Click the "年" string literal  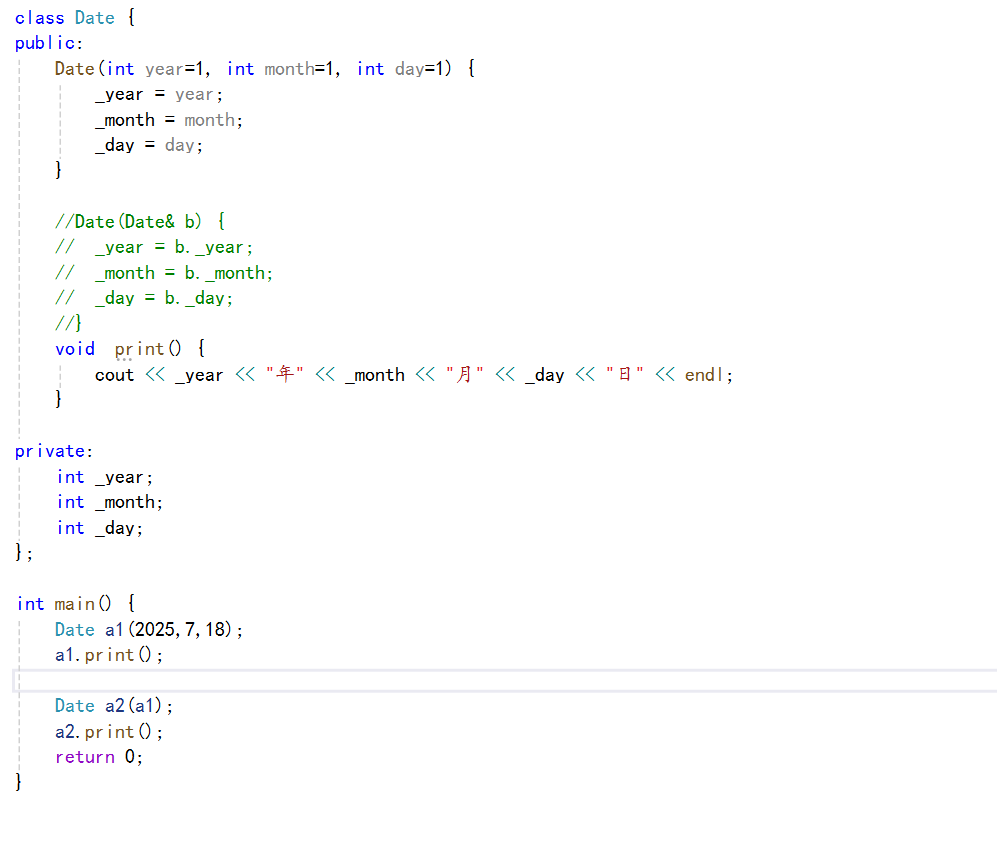pos(285,375)
